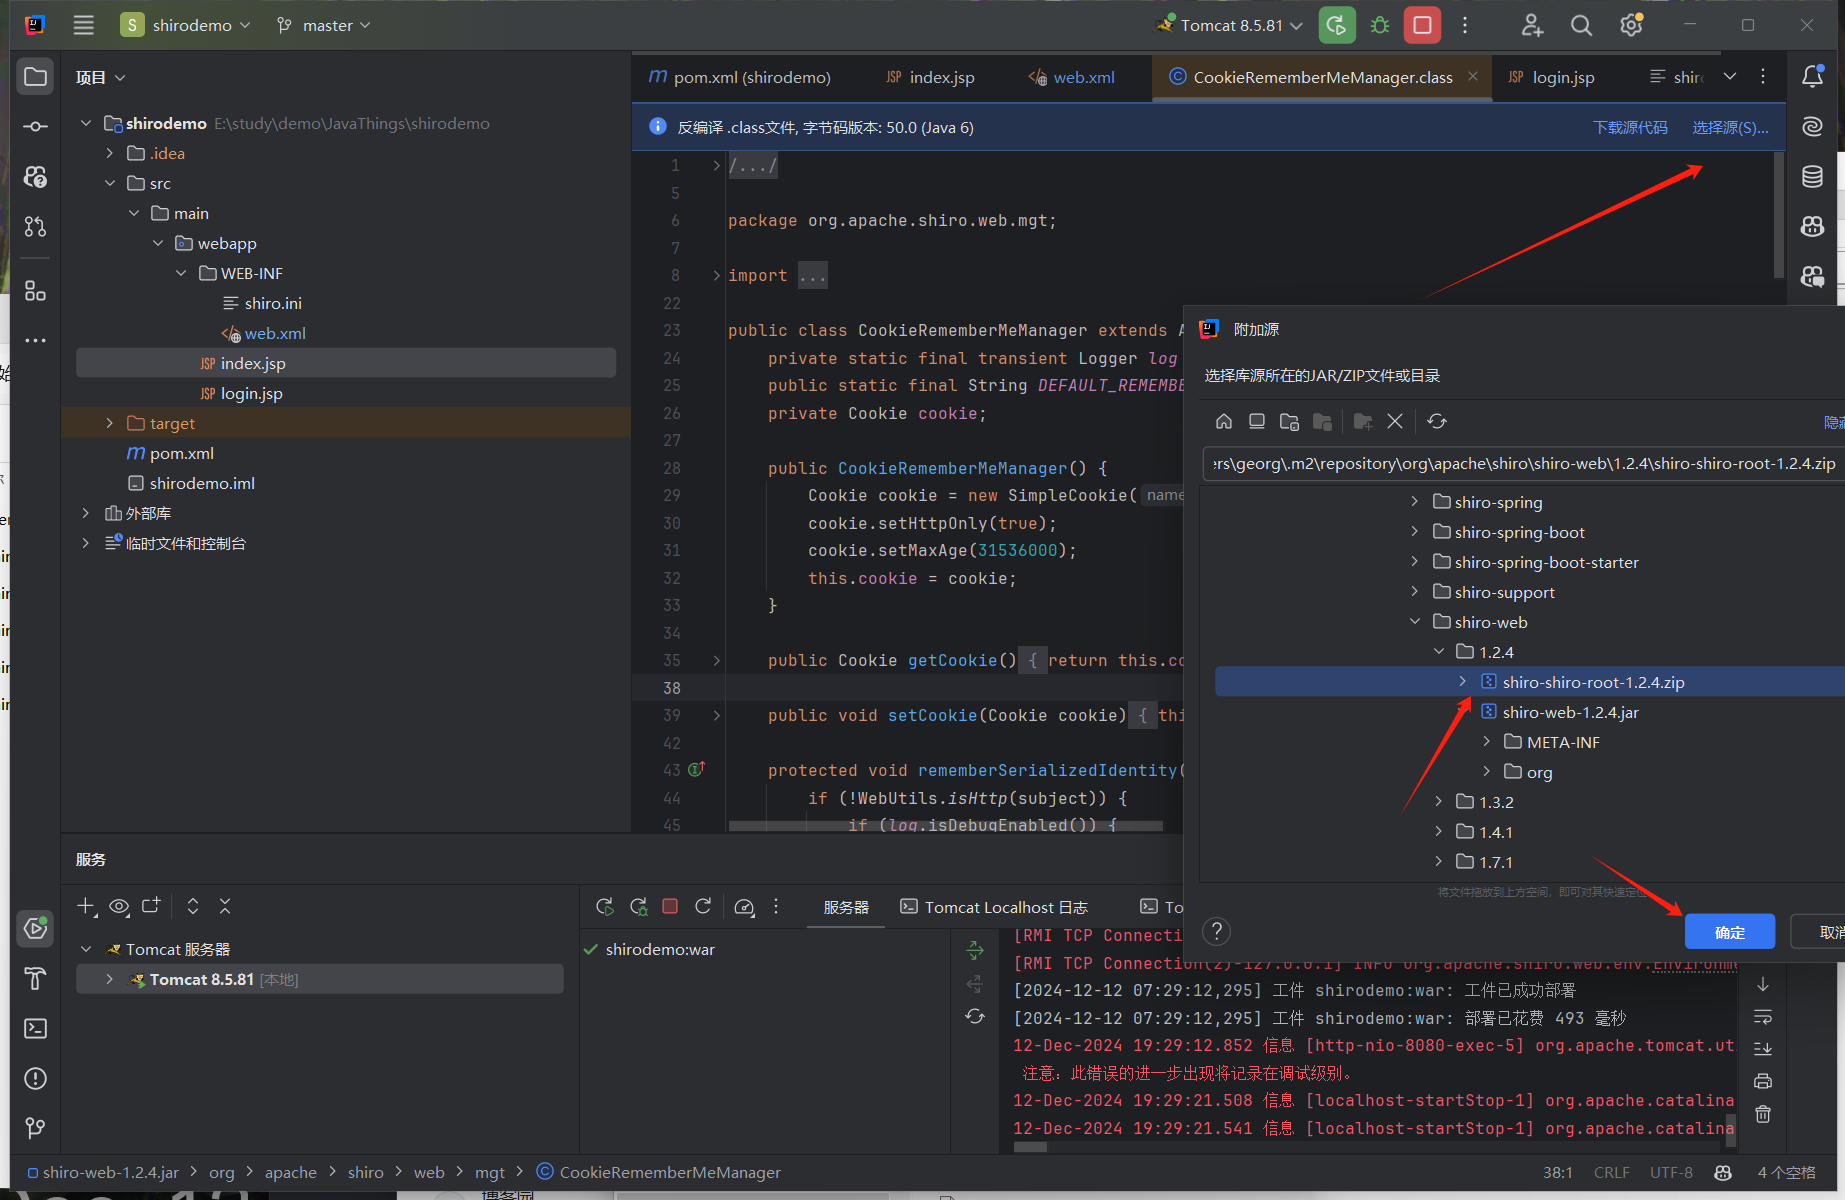
Task: Open the Database tool window icon
Action: [1812, 177]
